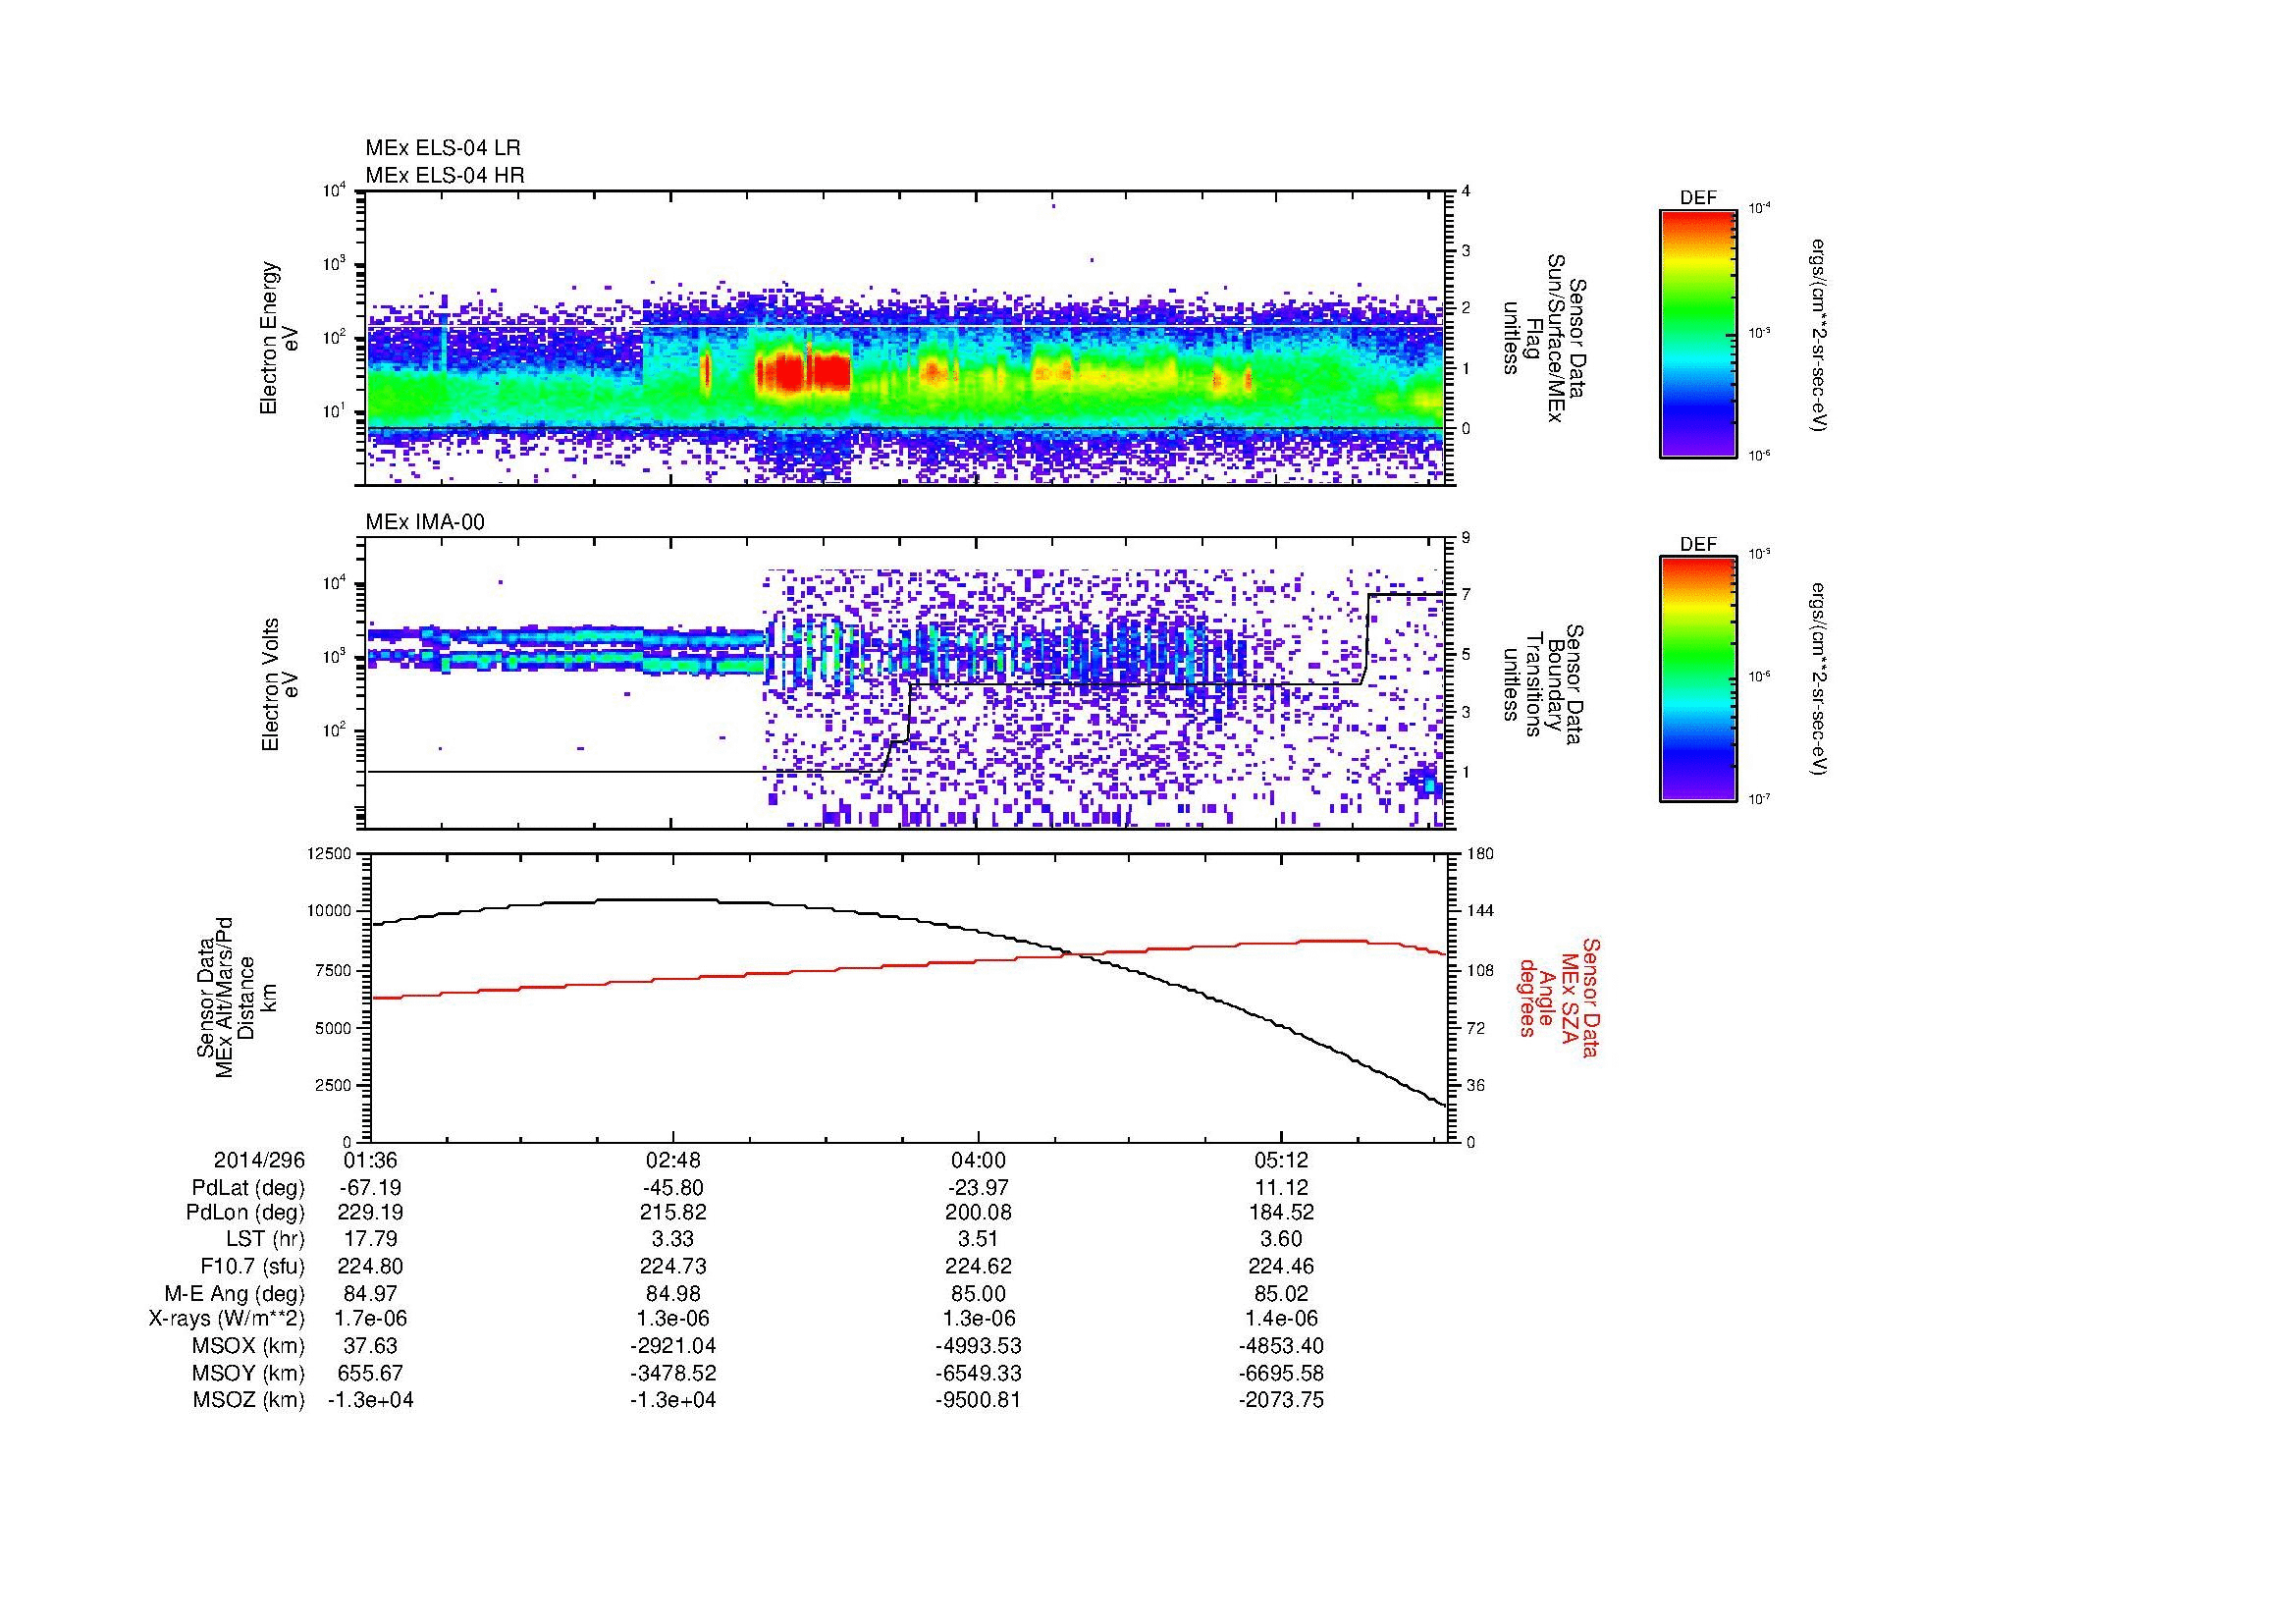The image size is (2296, 1623).
Task: Click the 'MEx ELS-04 HR' panel title
Action: point(445,175)
